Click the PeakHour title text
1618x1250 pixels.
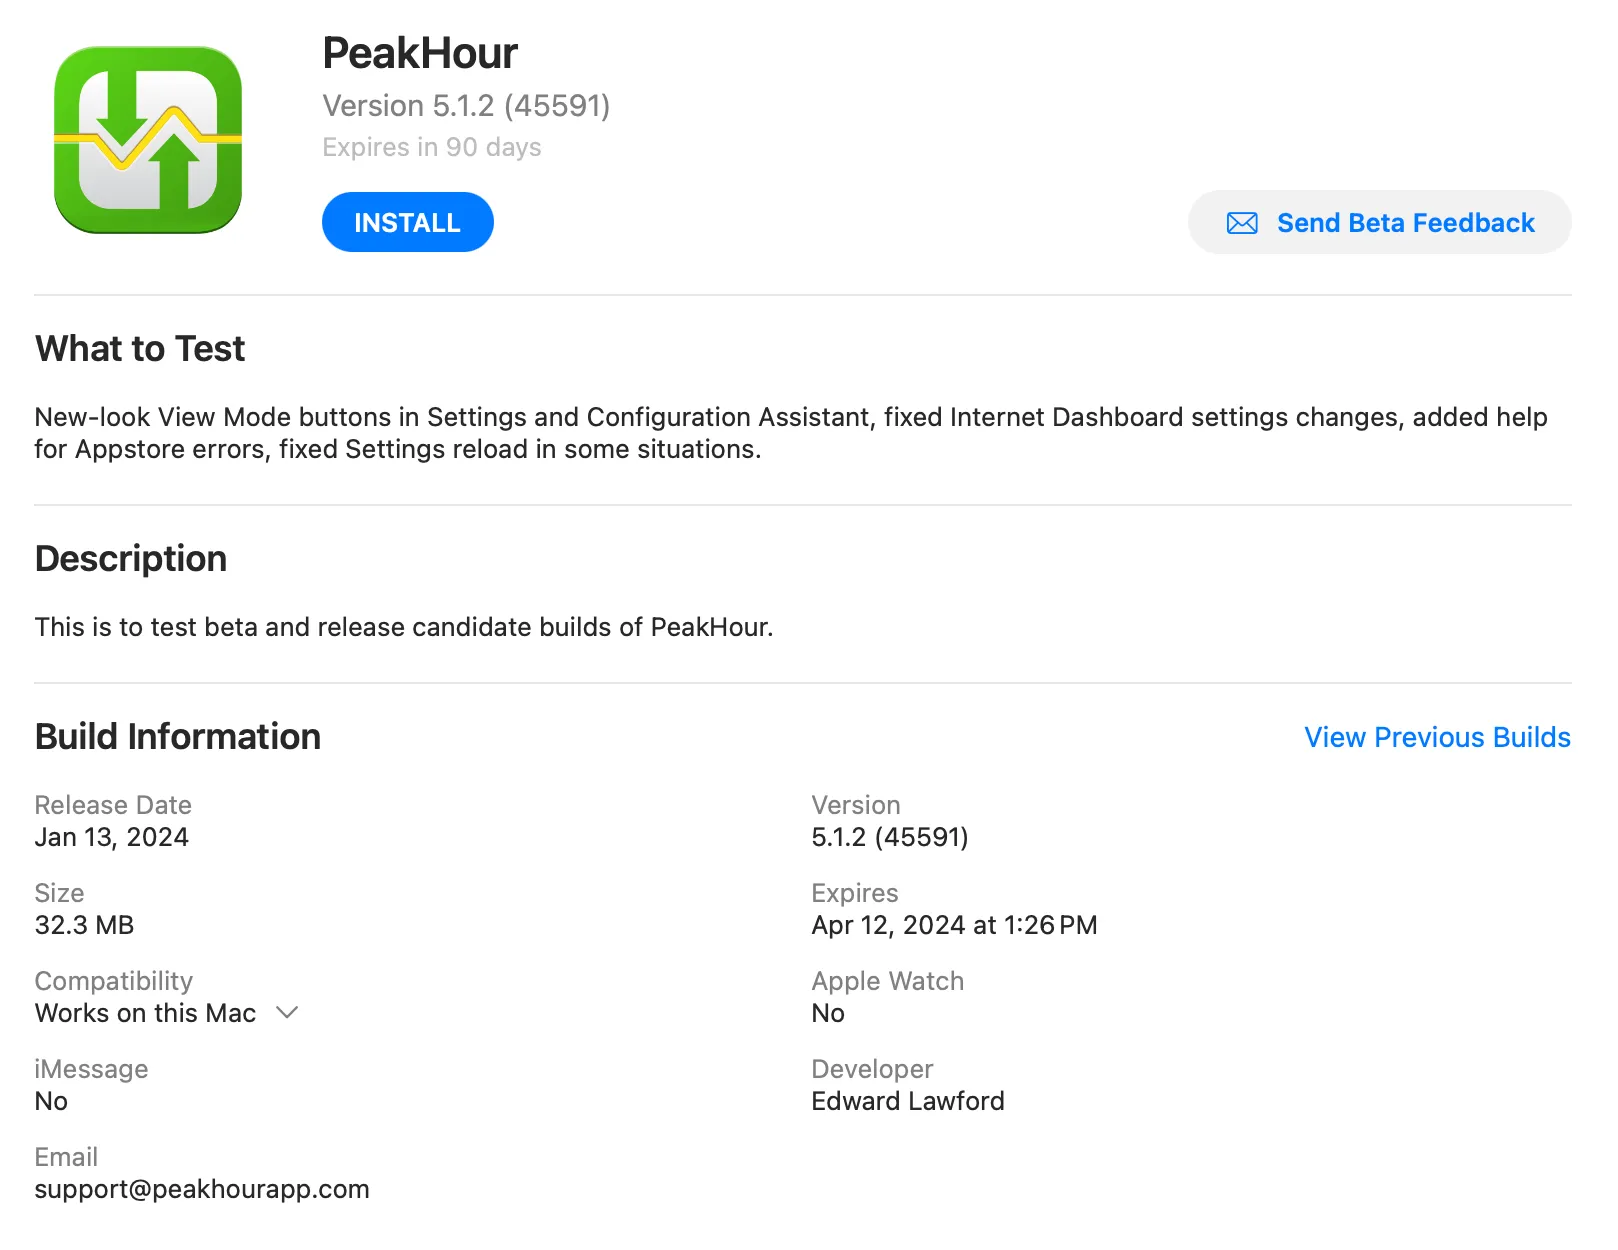(x=420, y=53)
